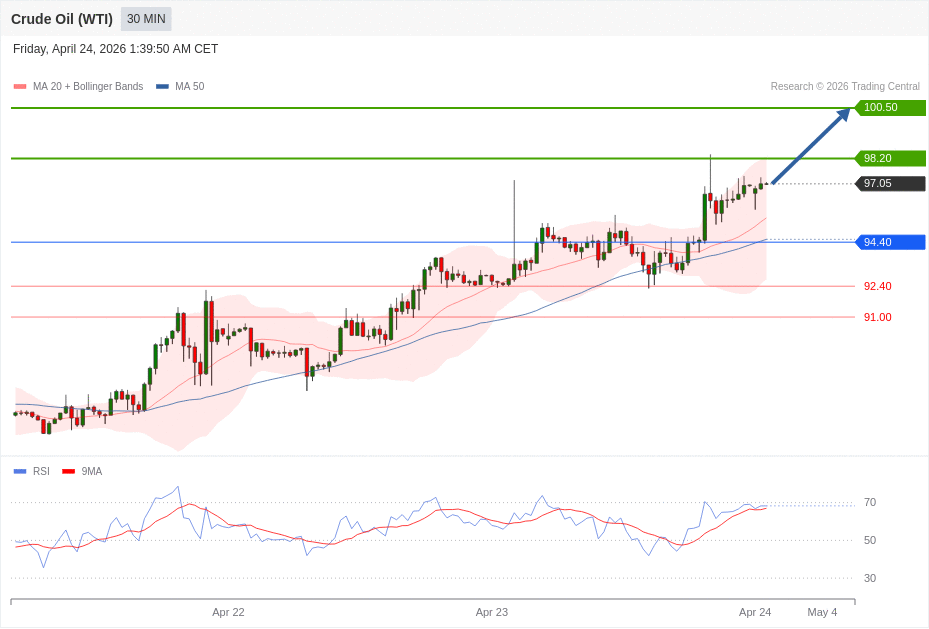Switch to the May 4 date section
This screenshot has height=629, width=929.
click(x=822, y=612)
